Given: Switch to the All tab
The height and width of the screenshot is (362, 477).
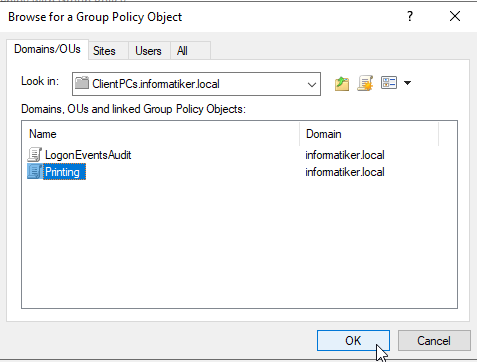Looking at the screenshot, I should pyautogui.click(x=182, y=51).
